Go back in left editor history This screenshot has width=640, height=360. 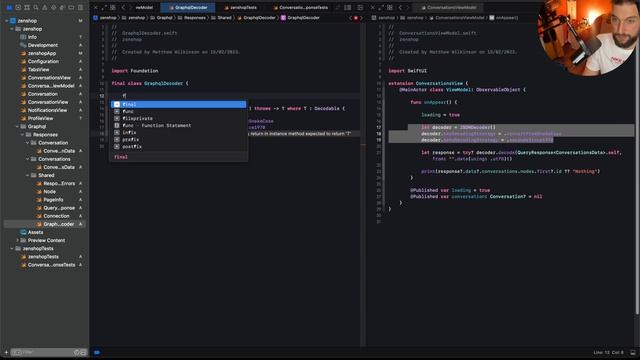[x=124, y=7]
